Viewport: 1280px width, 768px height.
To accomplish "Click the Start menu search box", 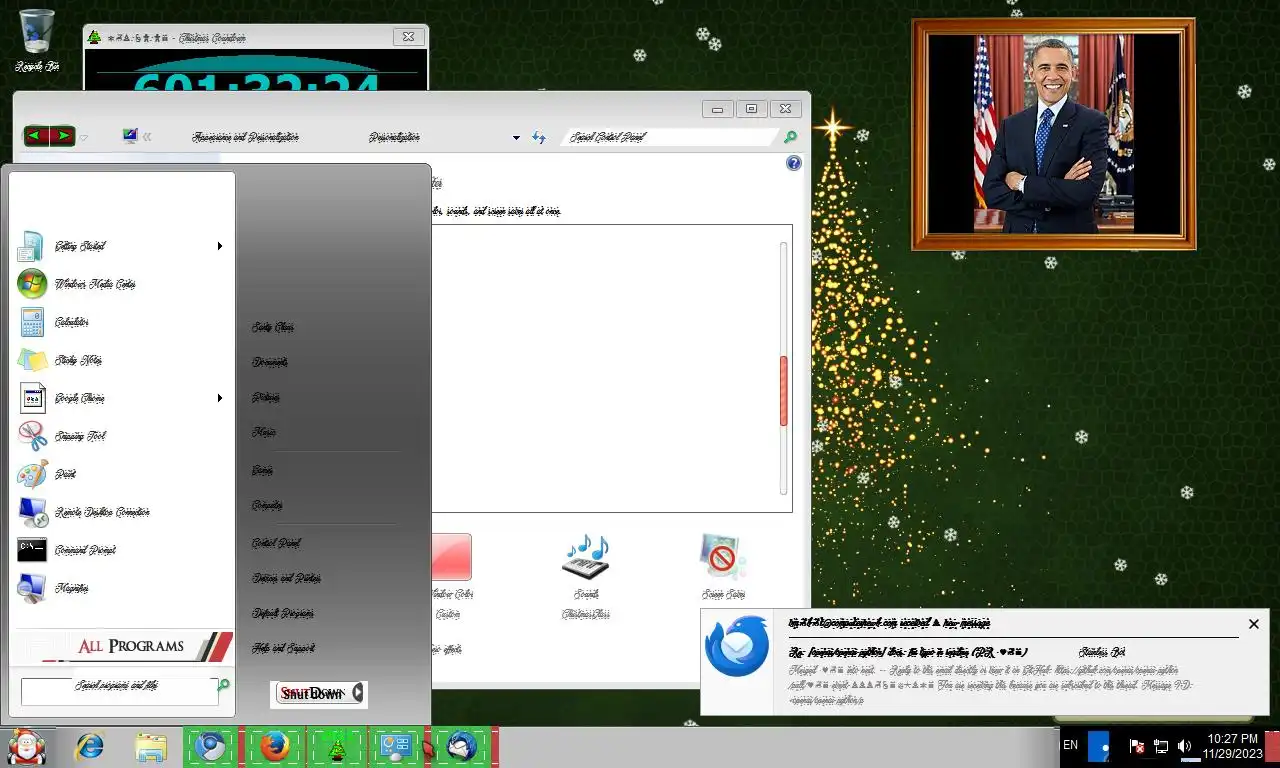I will [118, 691].
